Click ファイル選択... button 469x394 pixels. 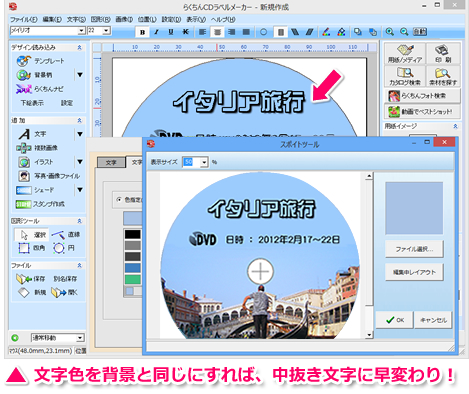pos(414,249)
